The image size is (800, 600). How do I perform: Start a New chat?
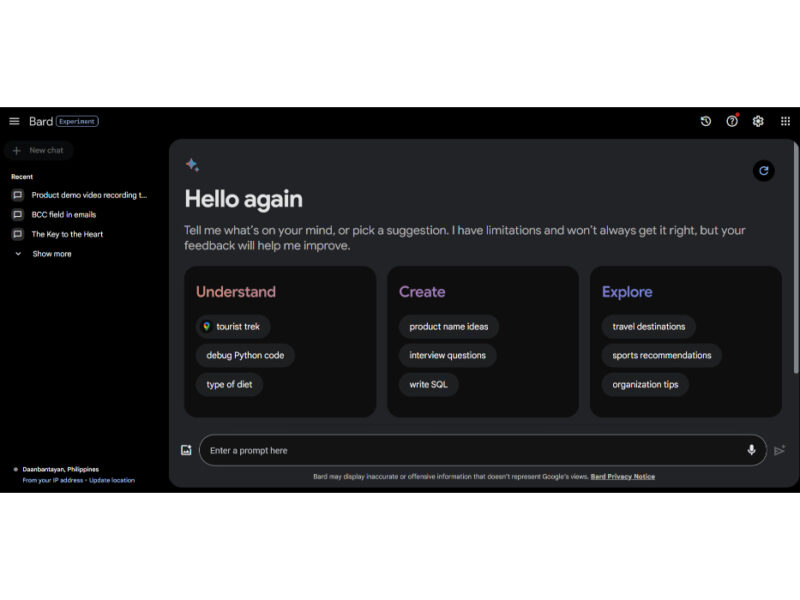39,150
